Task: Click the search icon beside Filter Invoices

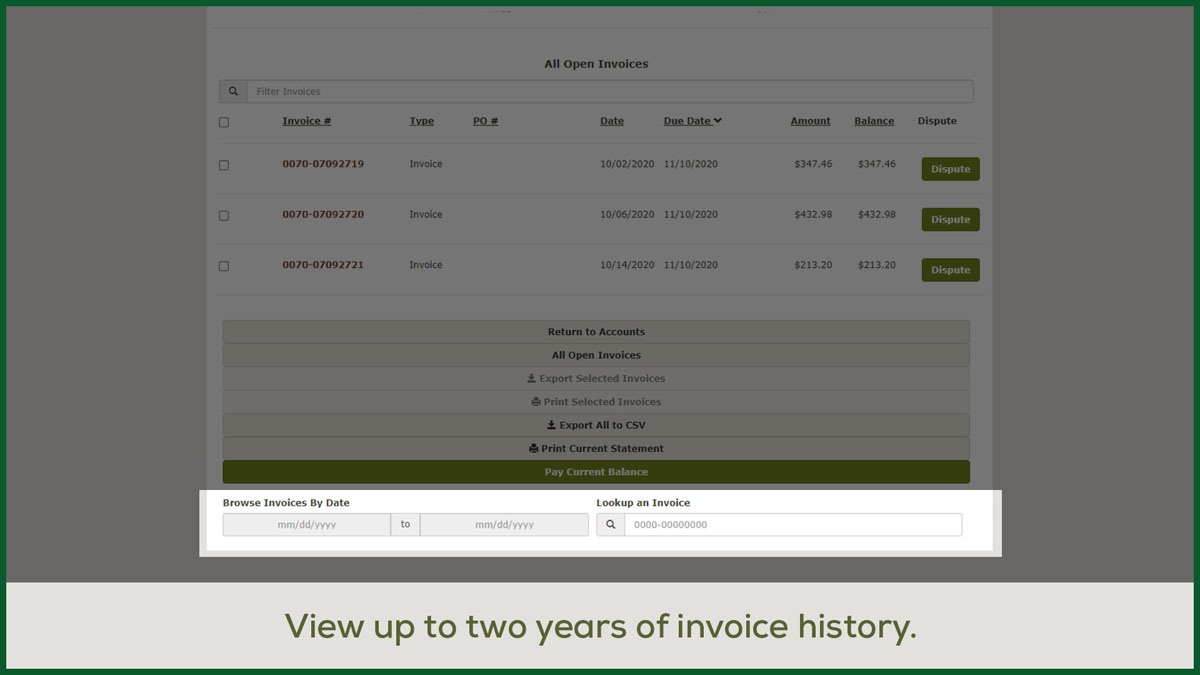Action: point(233,92)
